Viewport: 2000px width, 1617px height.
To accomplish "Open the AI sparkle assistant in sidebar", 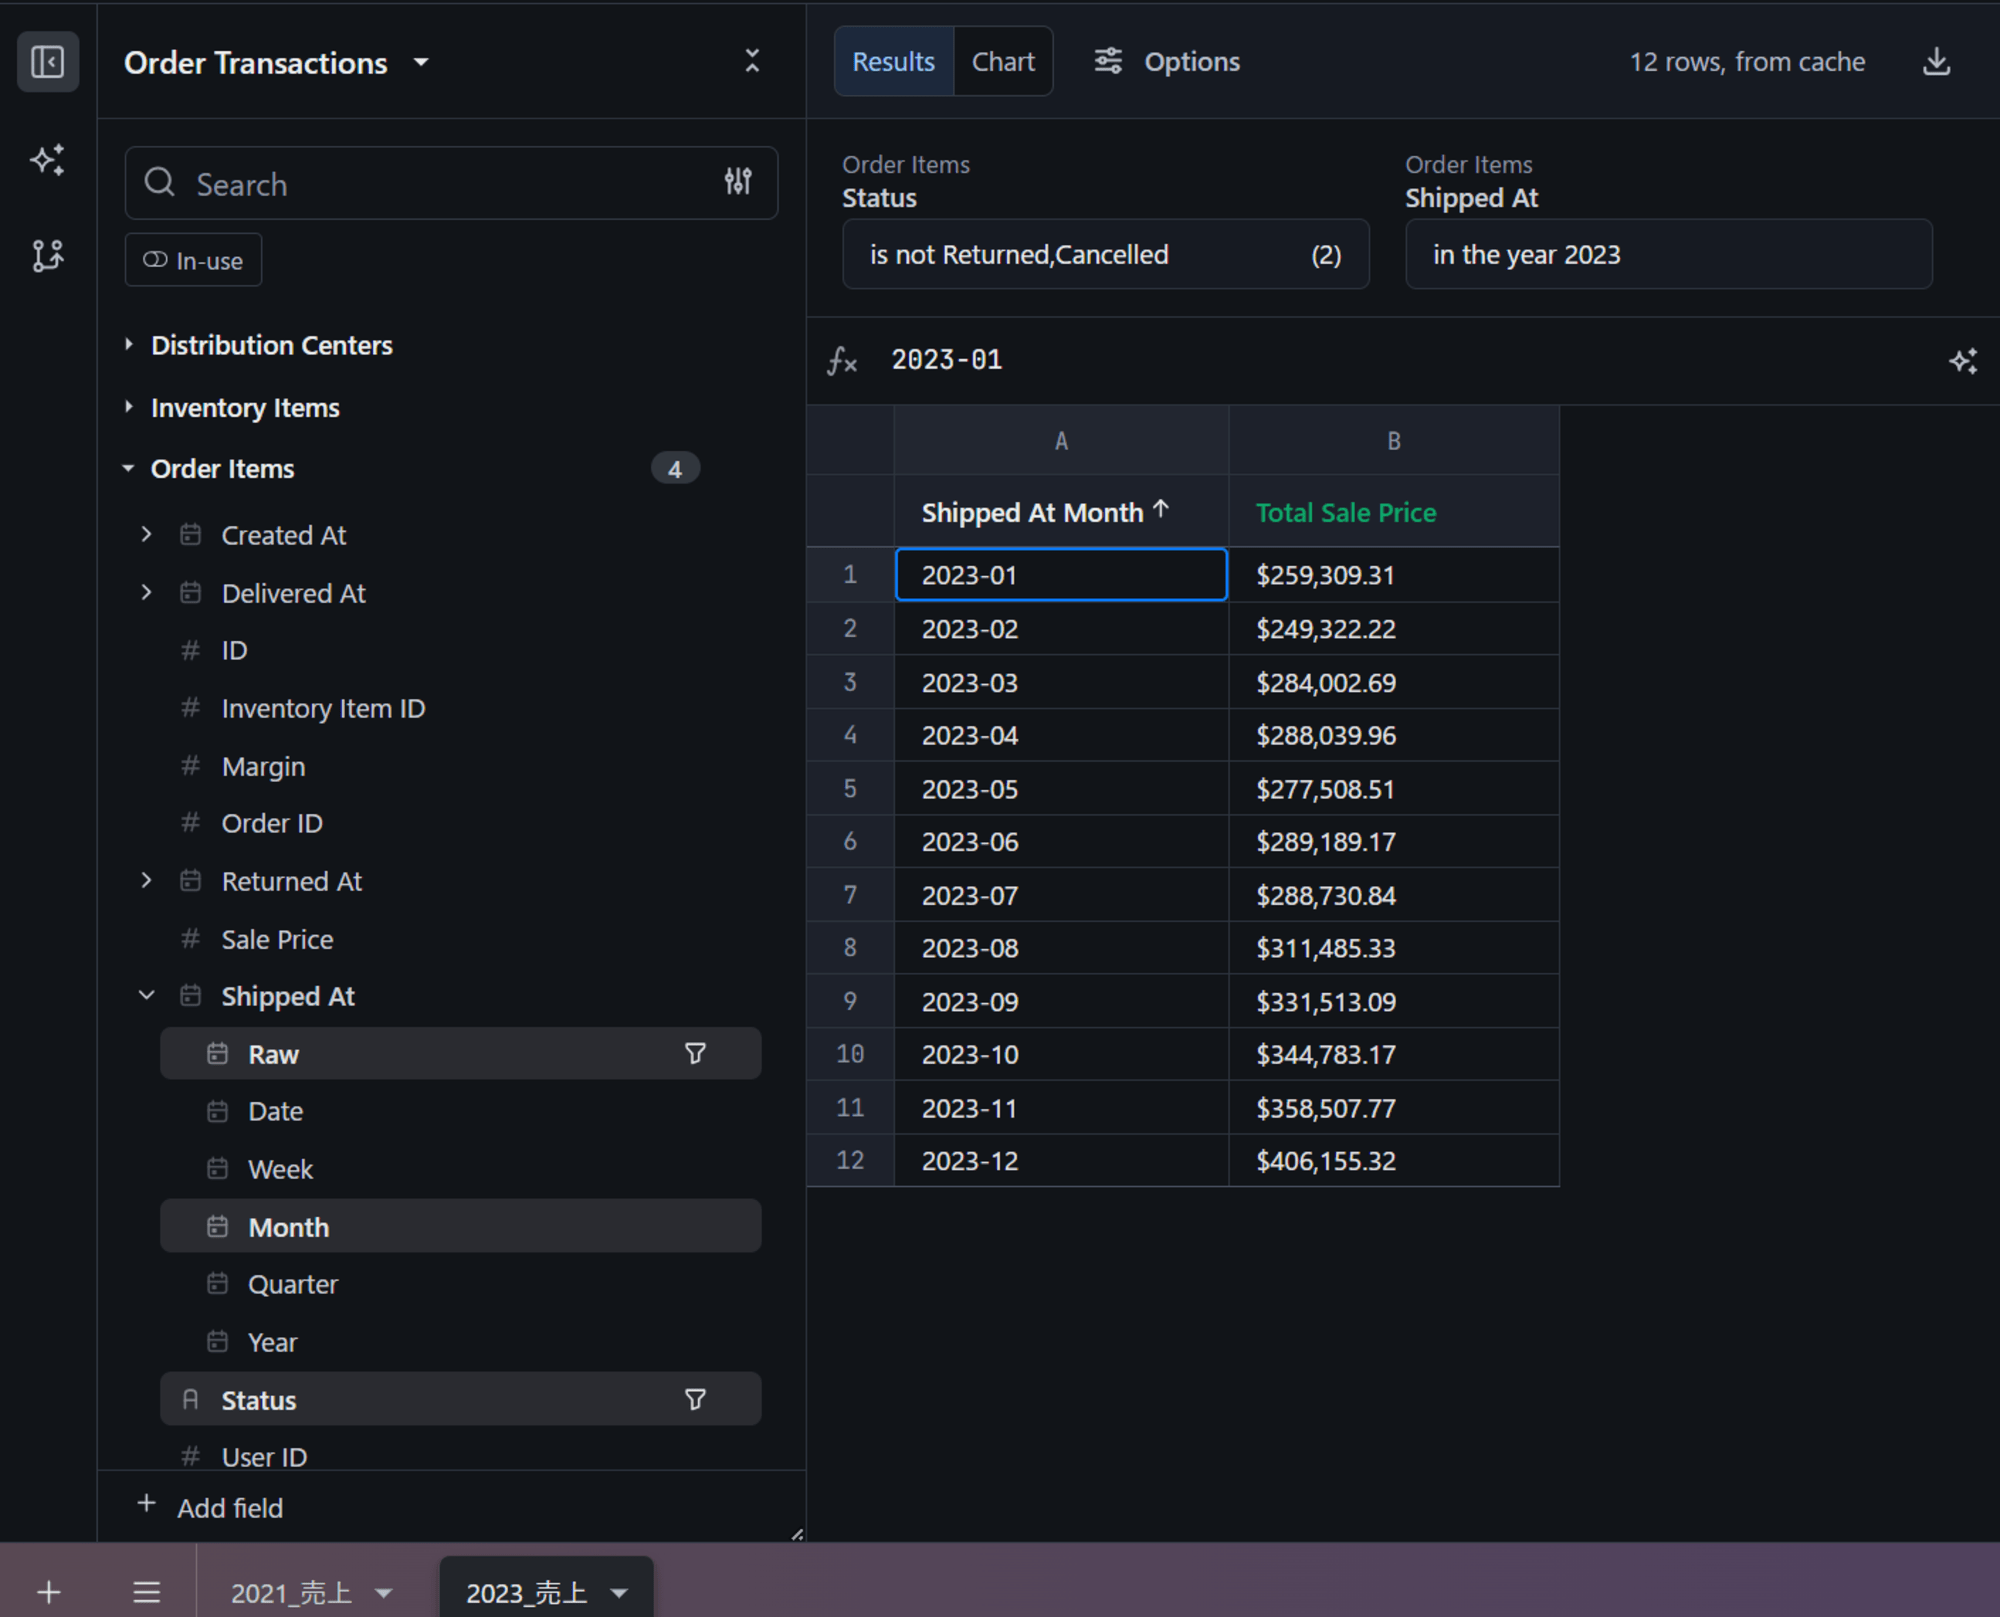I will pos(48,160).
